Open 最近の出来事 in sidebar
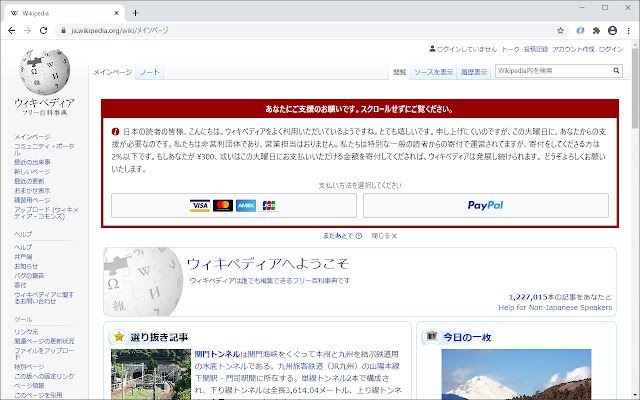Image resolution: width=640 pixels, height=400 pixels. pos(32,162)
